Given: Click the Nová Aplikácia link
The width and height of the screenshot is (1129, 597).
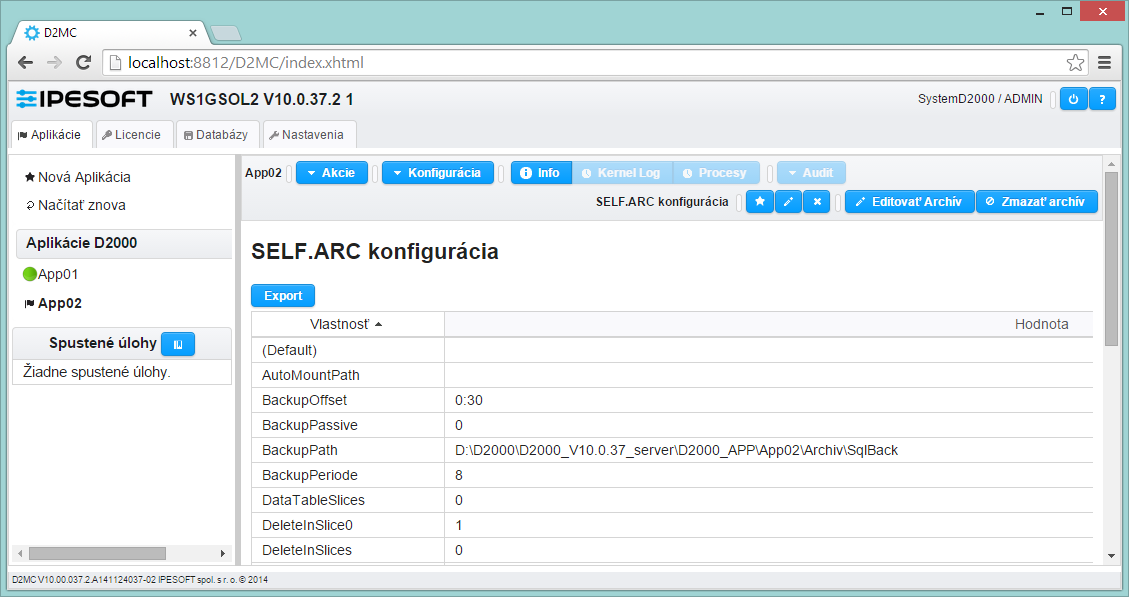Looking at the screenshot, I should [84, 177].
